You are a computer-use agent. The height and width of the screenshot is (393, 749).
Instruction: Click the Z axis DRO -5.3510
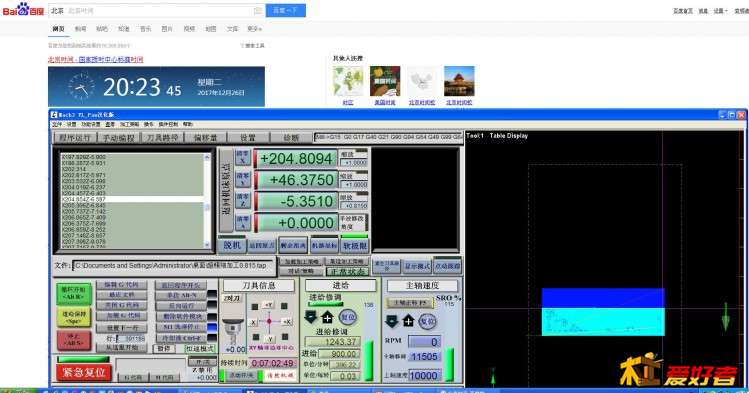(x=296, y=201)
